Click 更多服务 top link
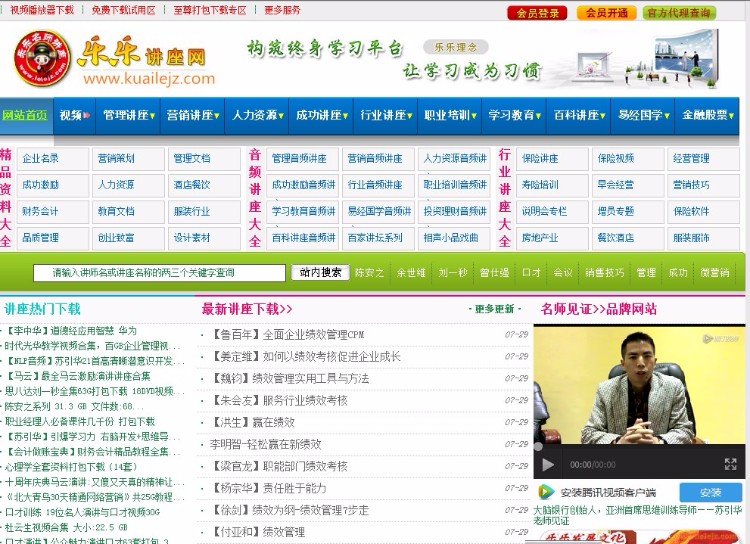The width and height of the screenshot is (750, 544). point(282,10)
